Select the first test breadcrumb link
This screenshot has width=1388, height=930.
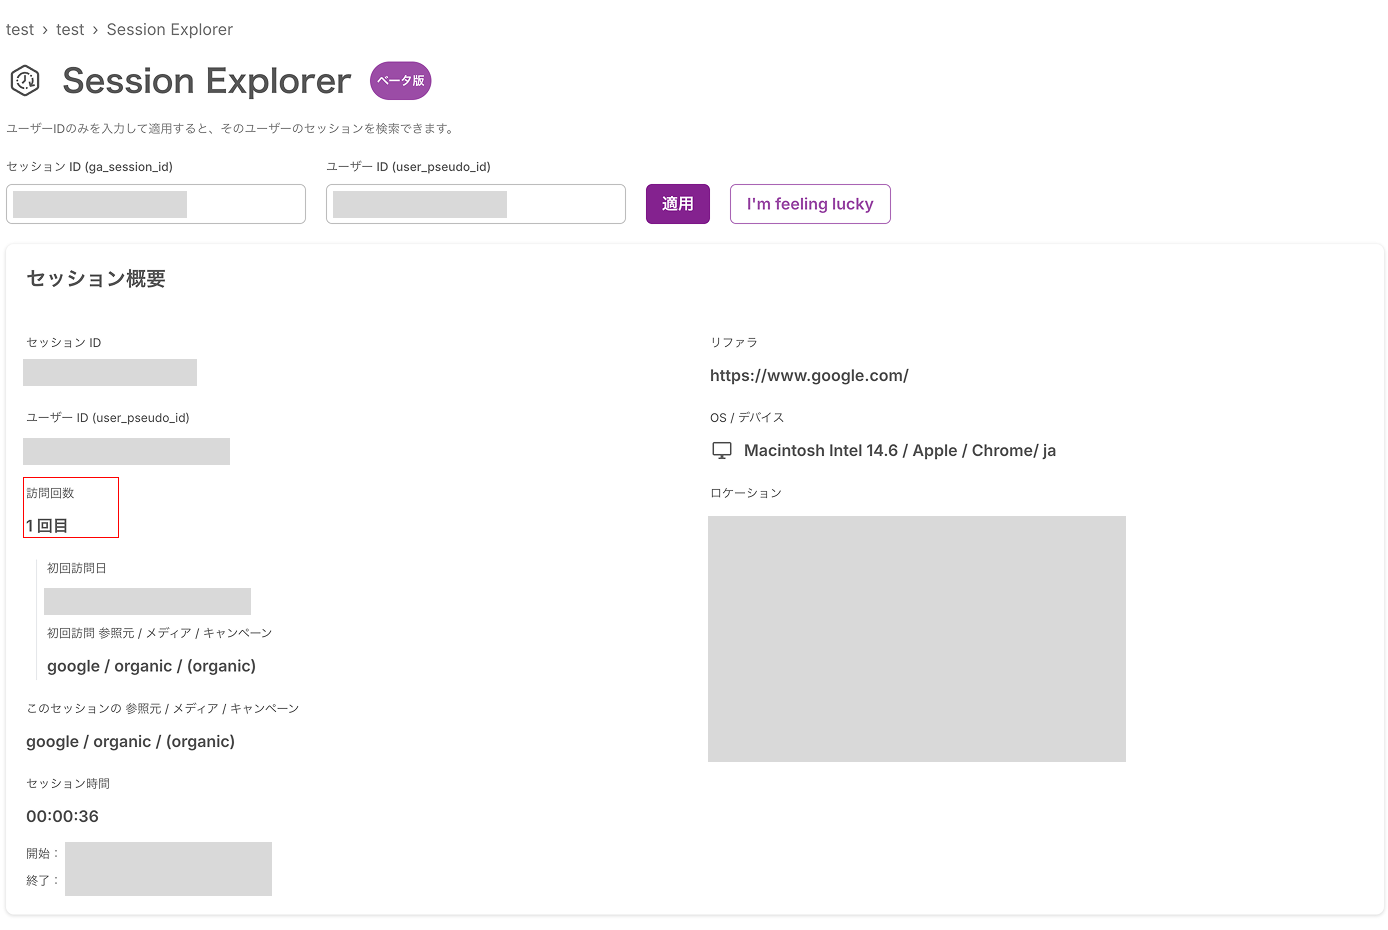[20, 29]
